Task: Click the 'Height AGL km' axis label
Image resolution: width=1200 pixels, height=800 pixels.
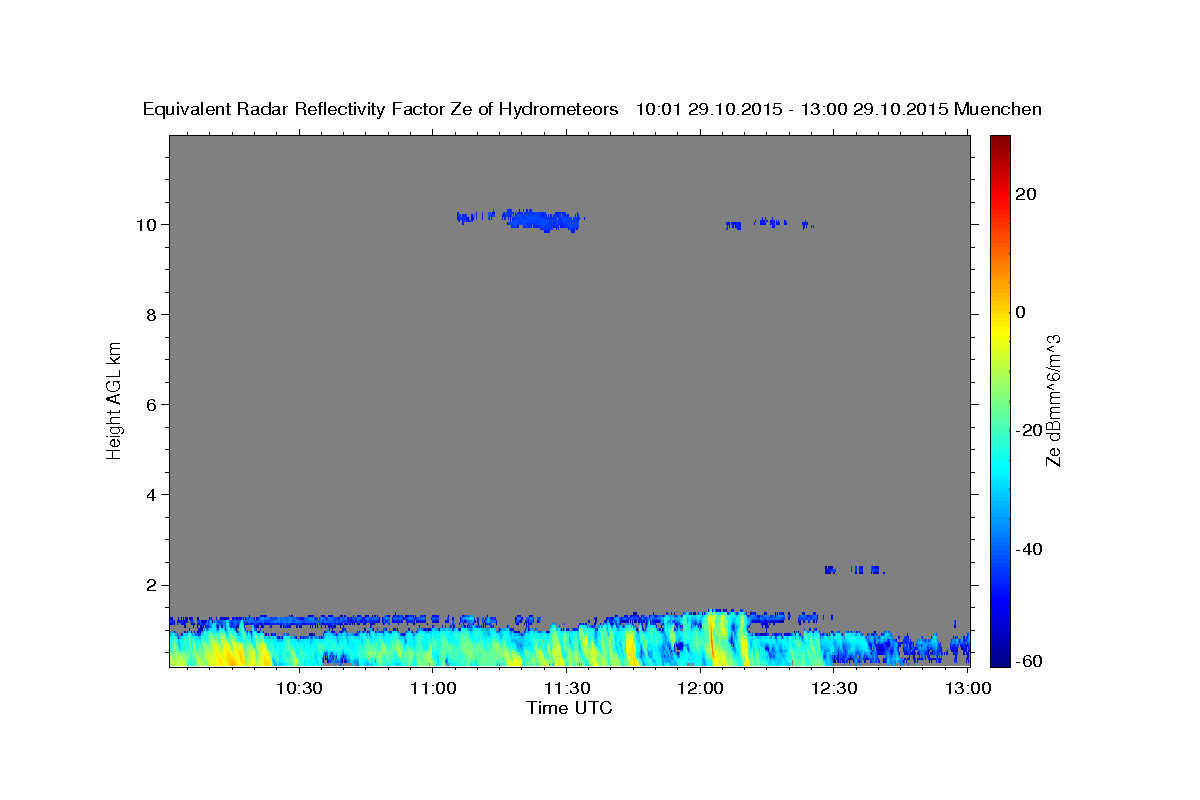Action: 114,400
